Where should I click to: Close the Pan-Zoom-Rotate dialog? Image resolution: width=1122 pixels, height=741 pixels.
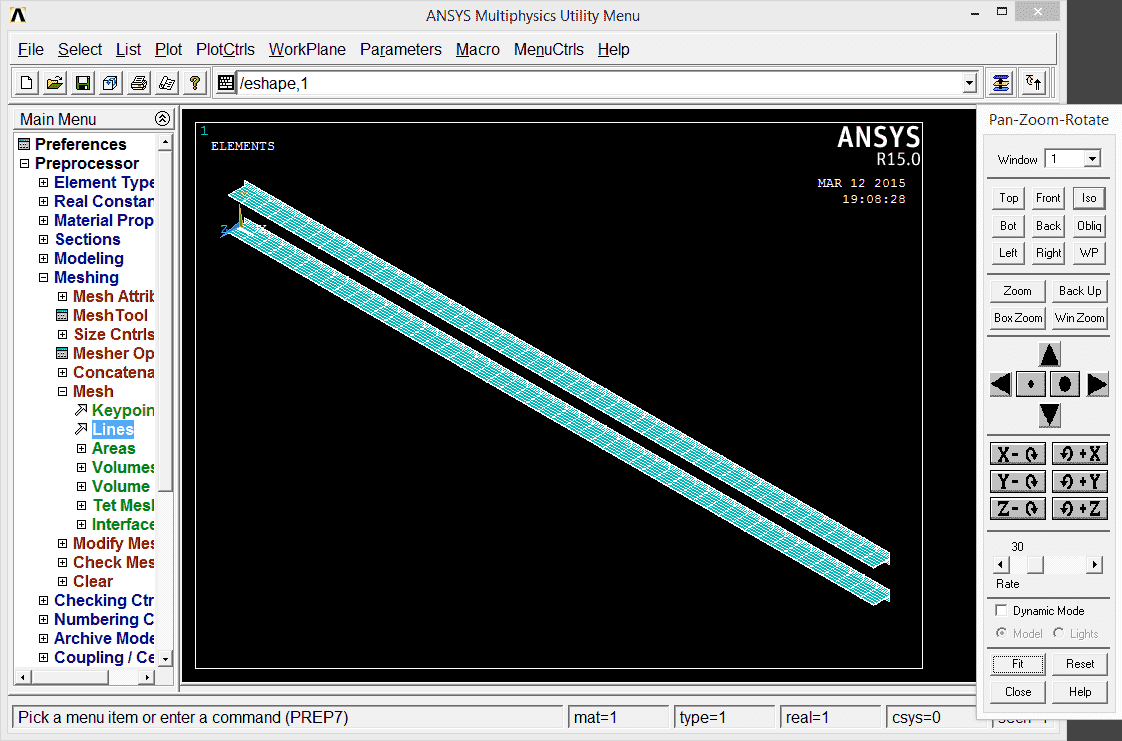(x=1018, y=692)
